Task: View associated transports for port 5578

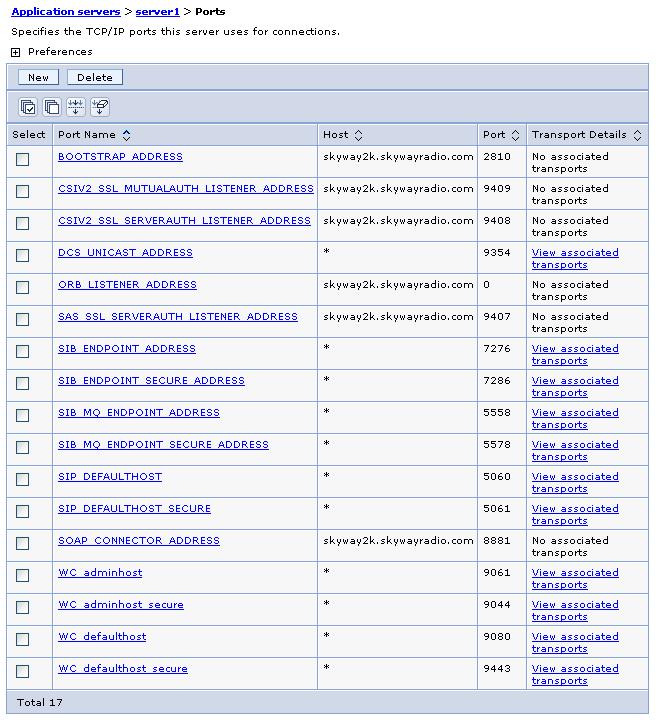Action: tap(575, 451)
